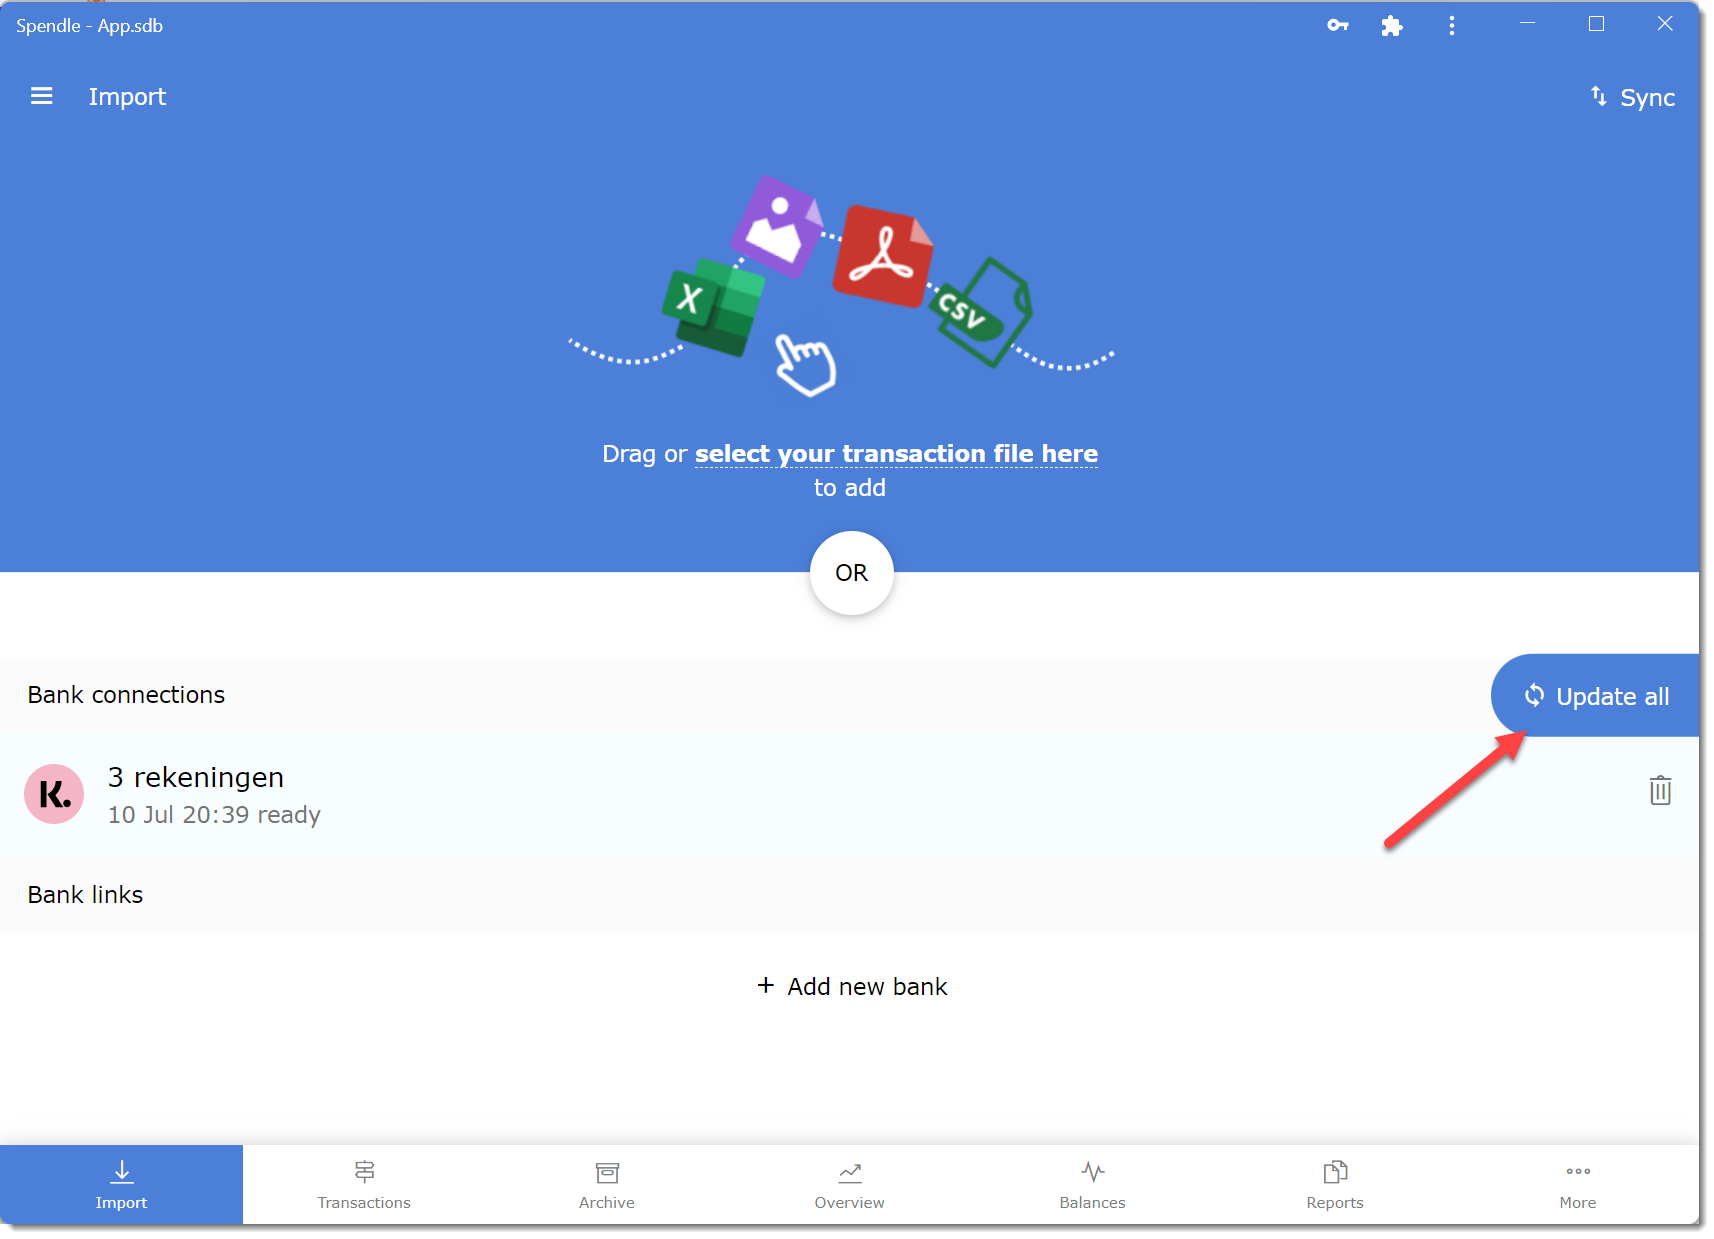Click the purple image file icon
This screenshot has width=1714, height=1239.
777,227
